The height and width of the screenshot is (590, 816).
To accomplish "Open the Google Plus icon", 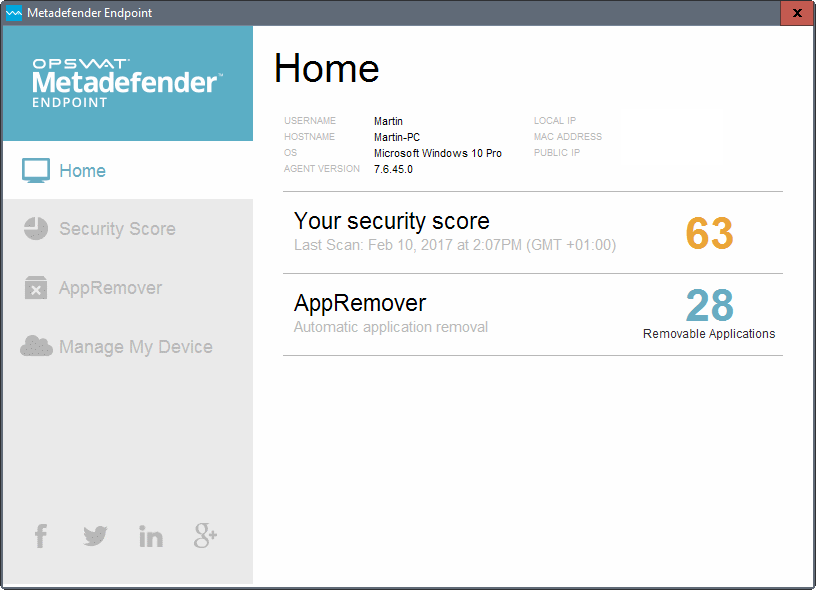I will click(x=206, y=536).
